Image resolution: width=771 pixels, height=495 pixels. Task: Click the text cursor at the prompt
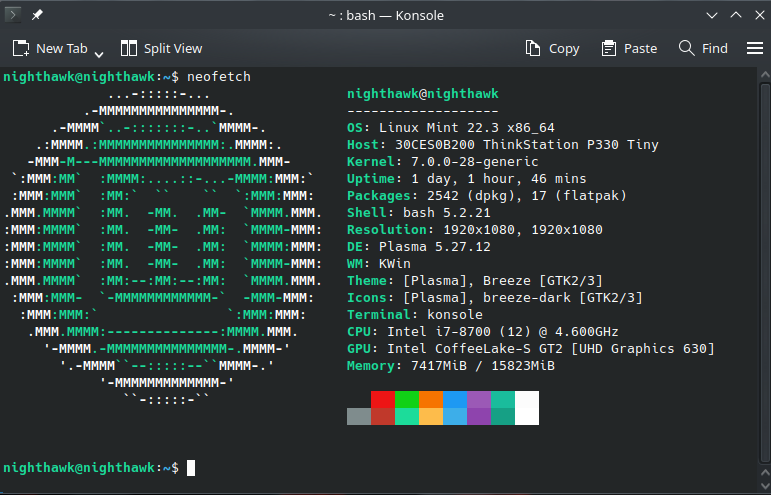[191, 468]
